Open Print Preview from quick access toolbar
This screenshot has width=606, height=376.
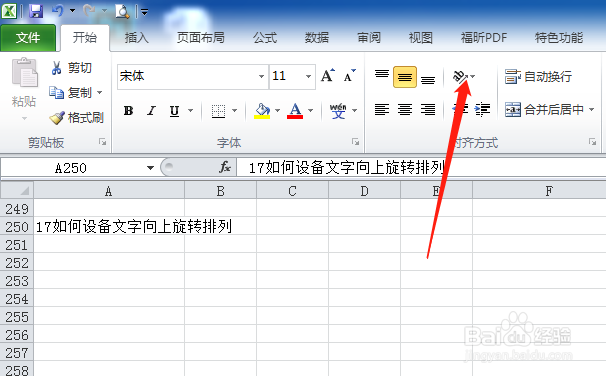coord(122,11)
